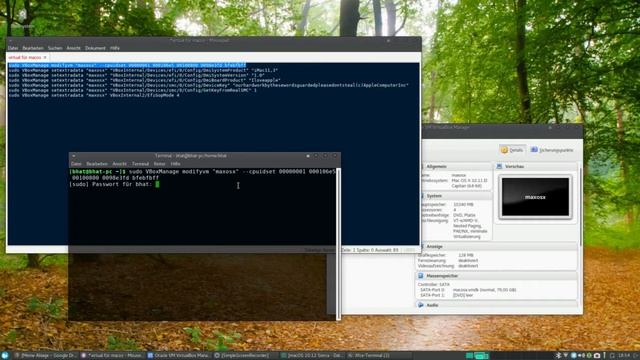Click the line containing 'DmiSystemProduct' in Mousepad

click(143, 70)
